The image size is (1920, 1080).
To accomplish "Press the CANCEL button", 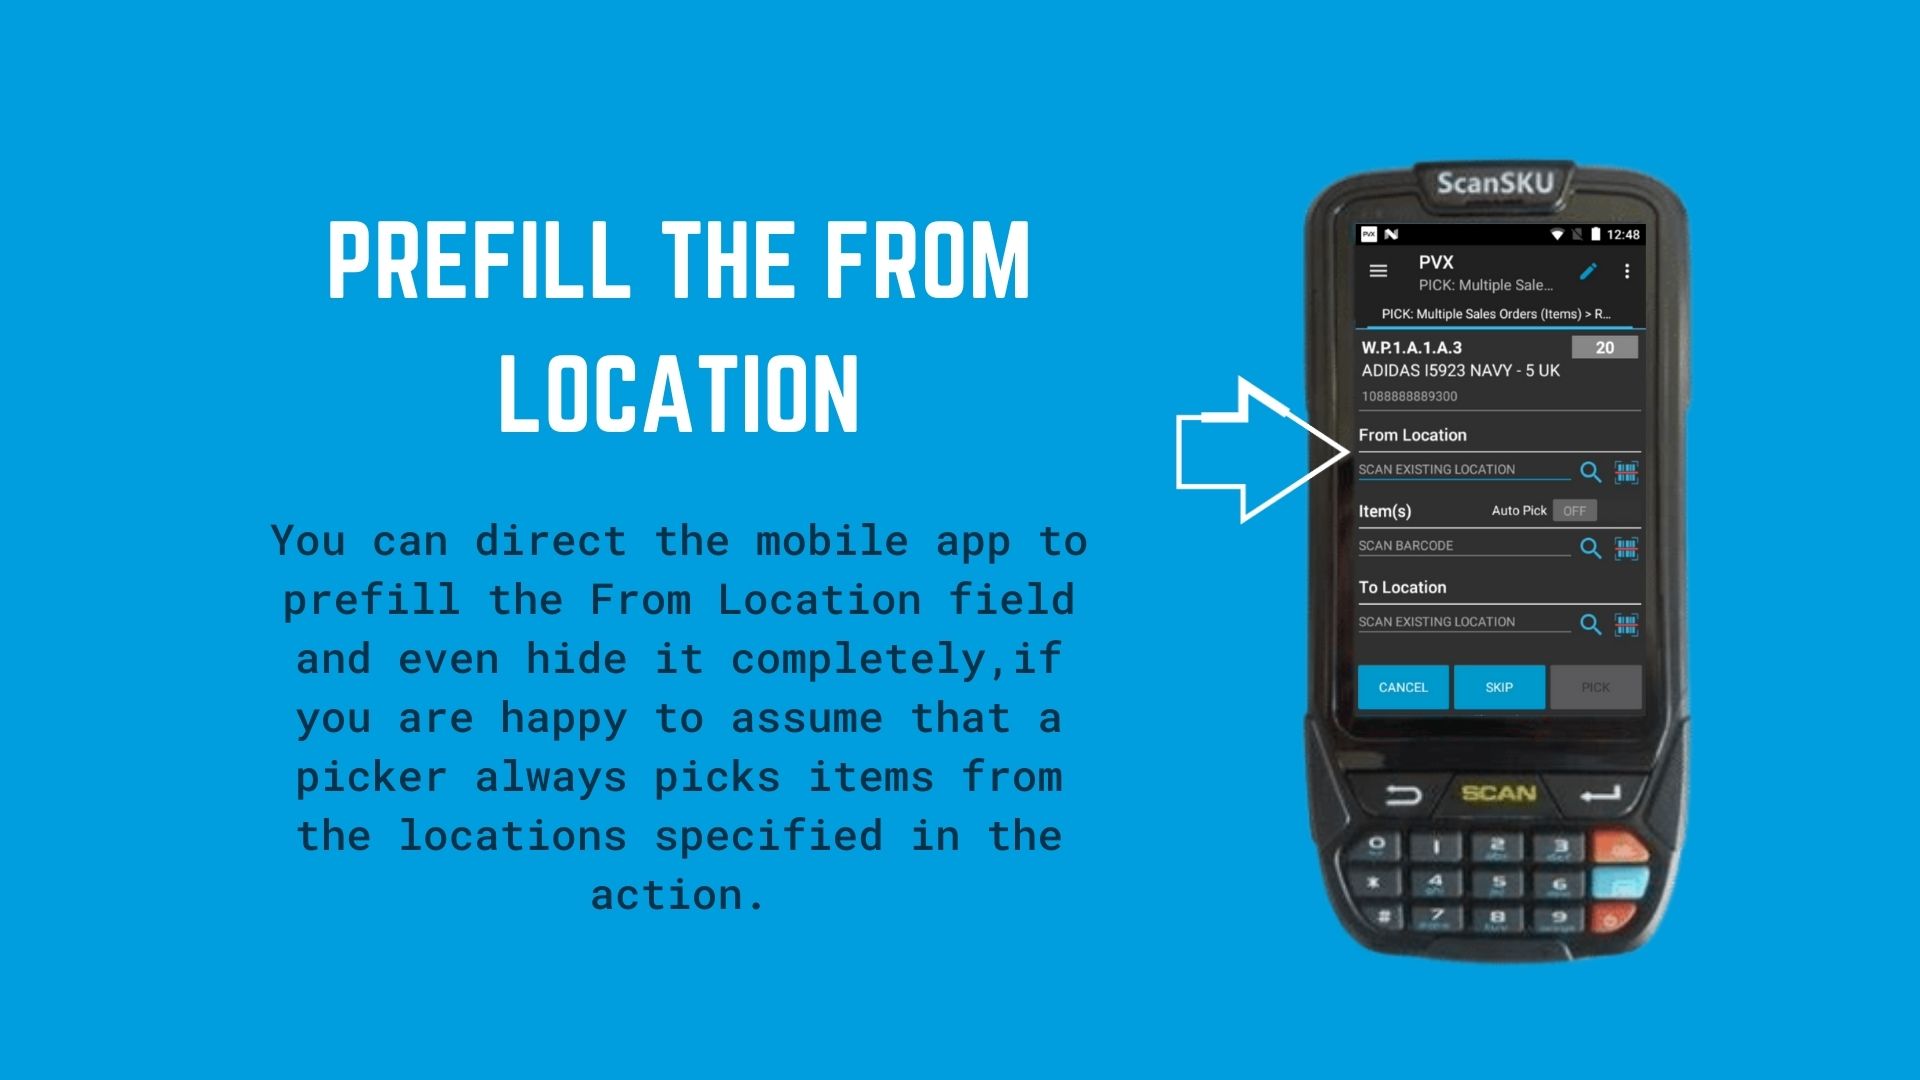I will coord(1404,686).
